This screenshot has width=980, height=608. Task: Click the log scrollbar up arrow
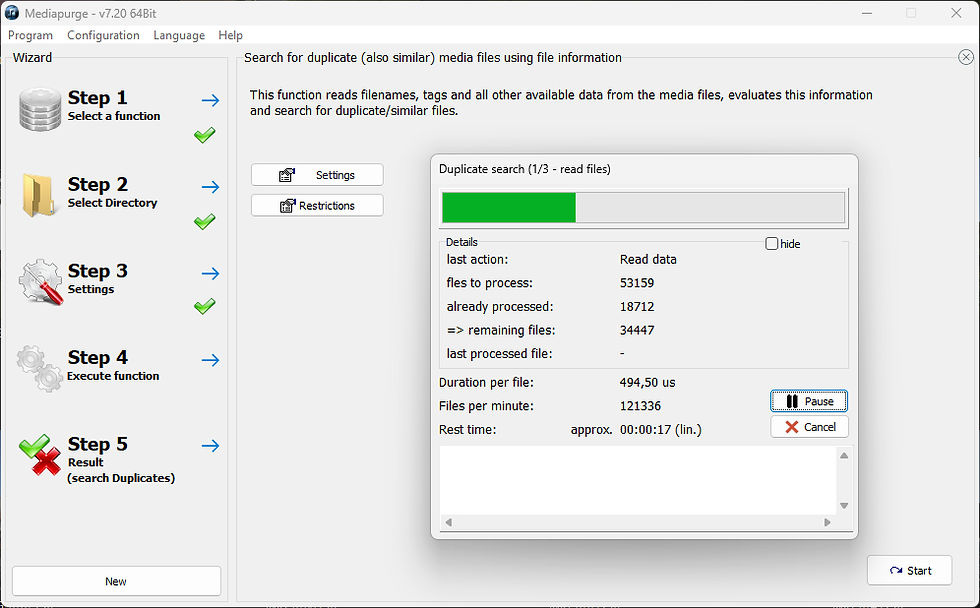[844, 456]
